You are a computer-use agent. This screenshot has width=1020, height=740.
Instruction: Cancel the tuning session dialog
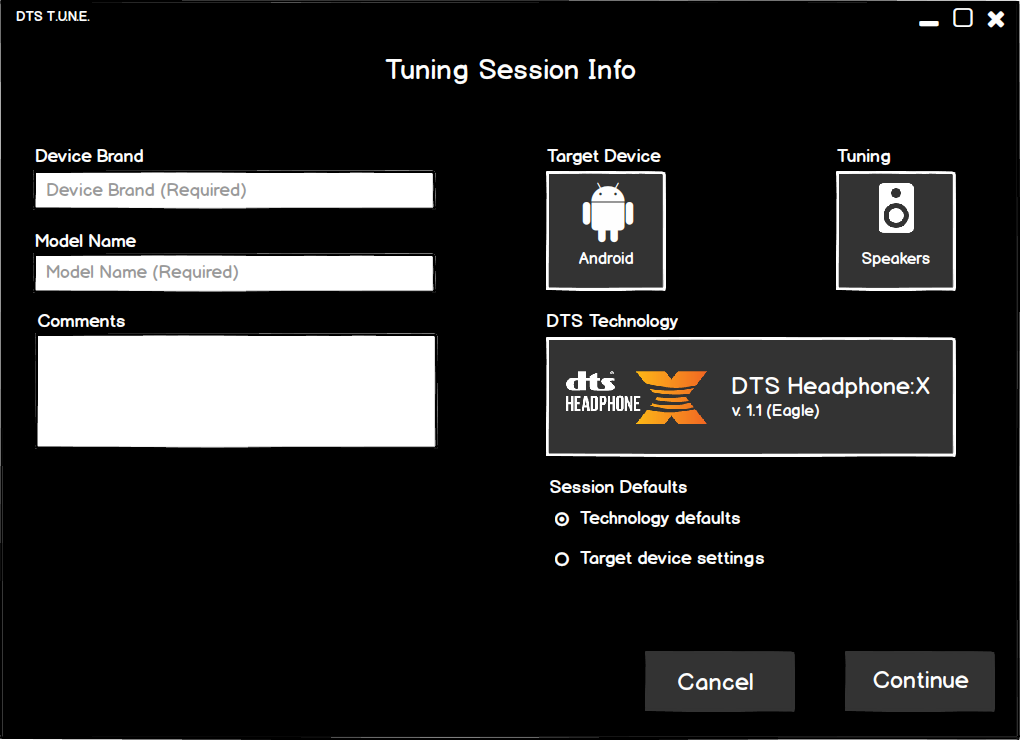point(719,681)
